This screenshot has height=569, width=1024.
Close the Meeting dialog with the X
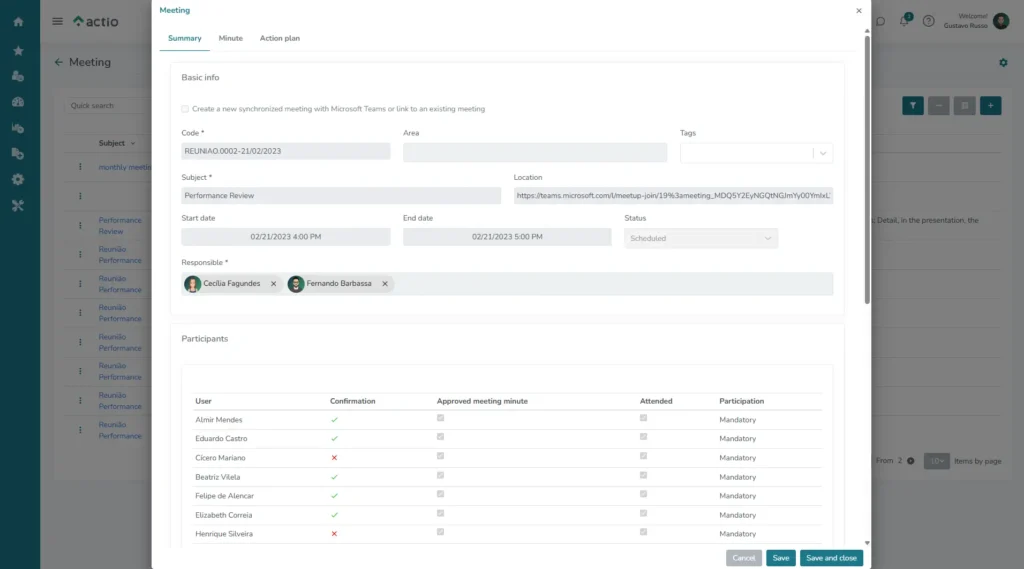pos(858,11)
